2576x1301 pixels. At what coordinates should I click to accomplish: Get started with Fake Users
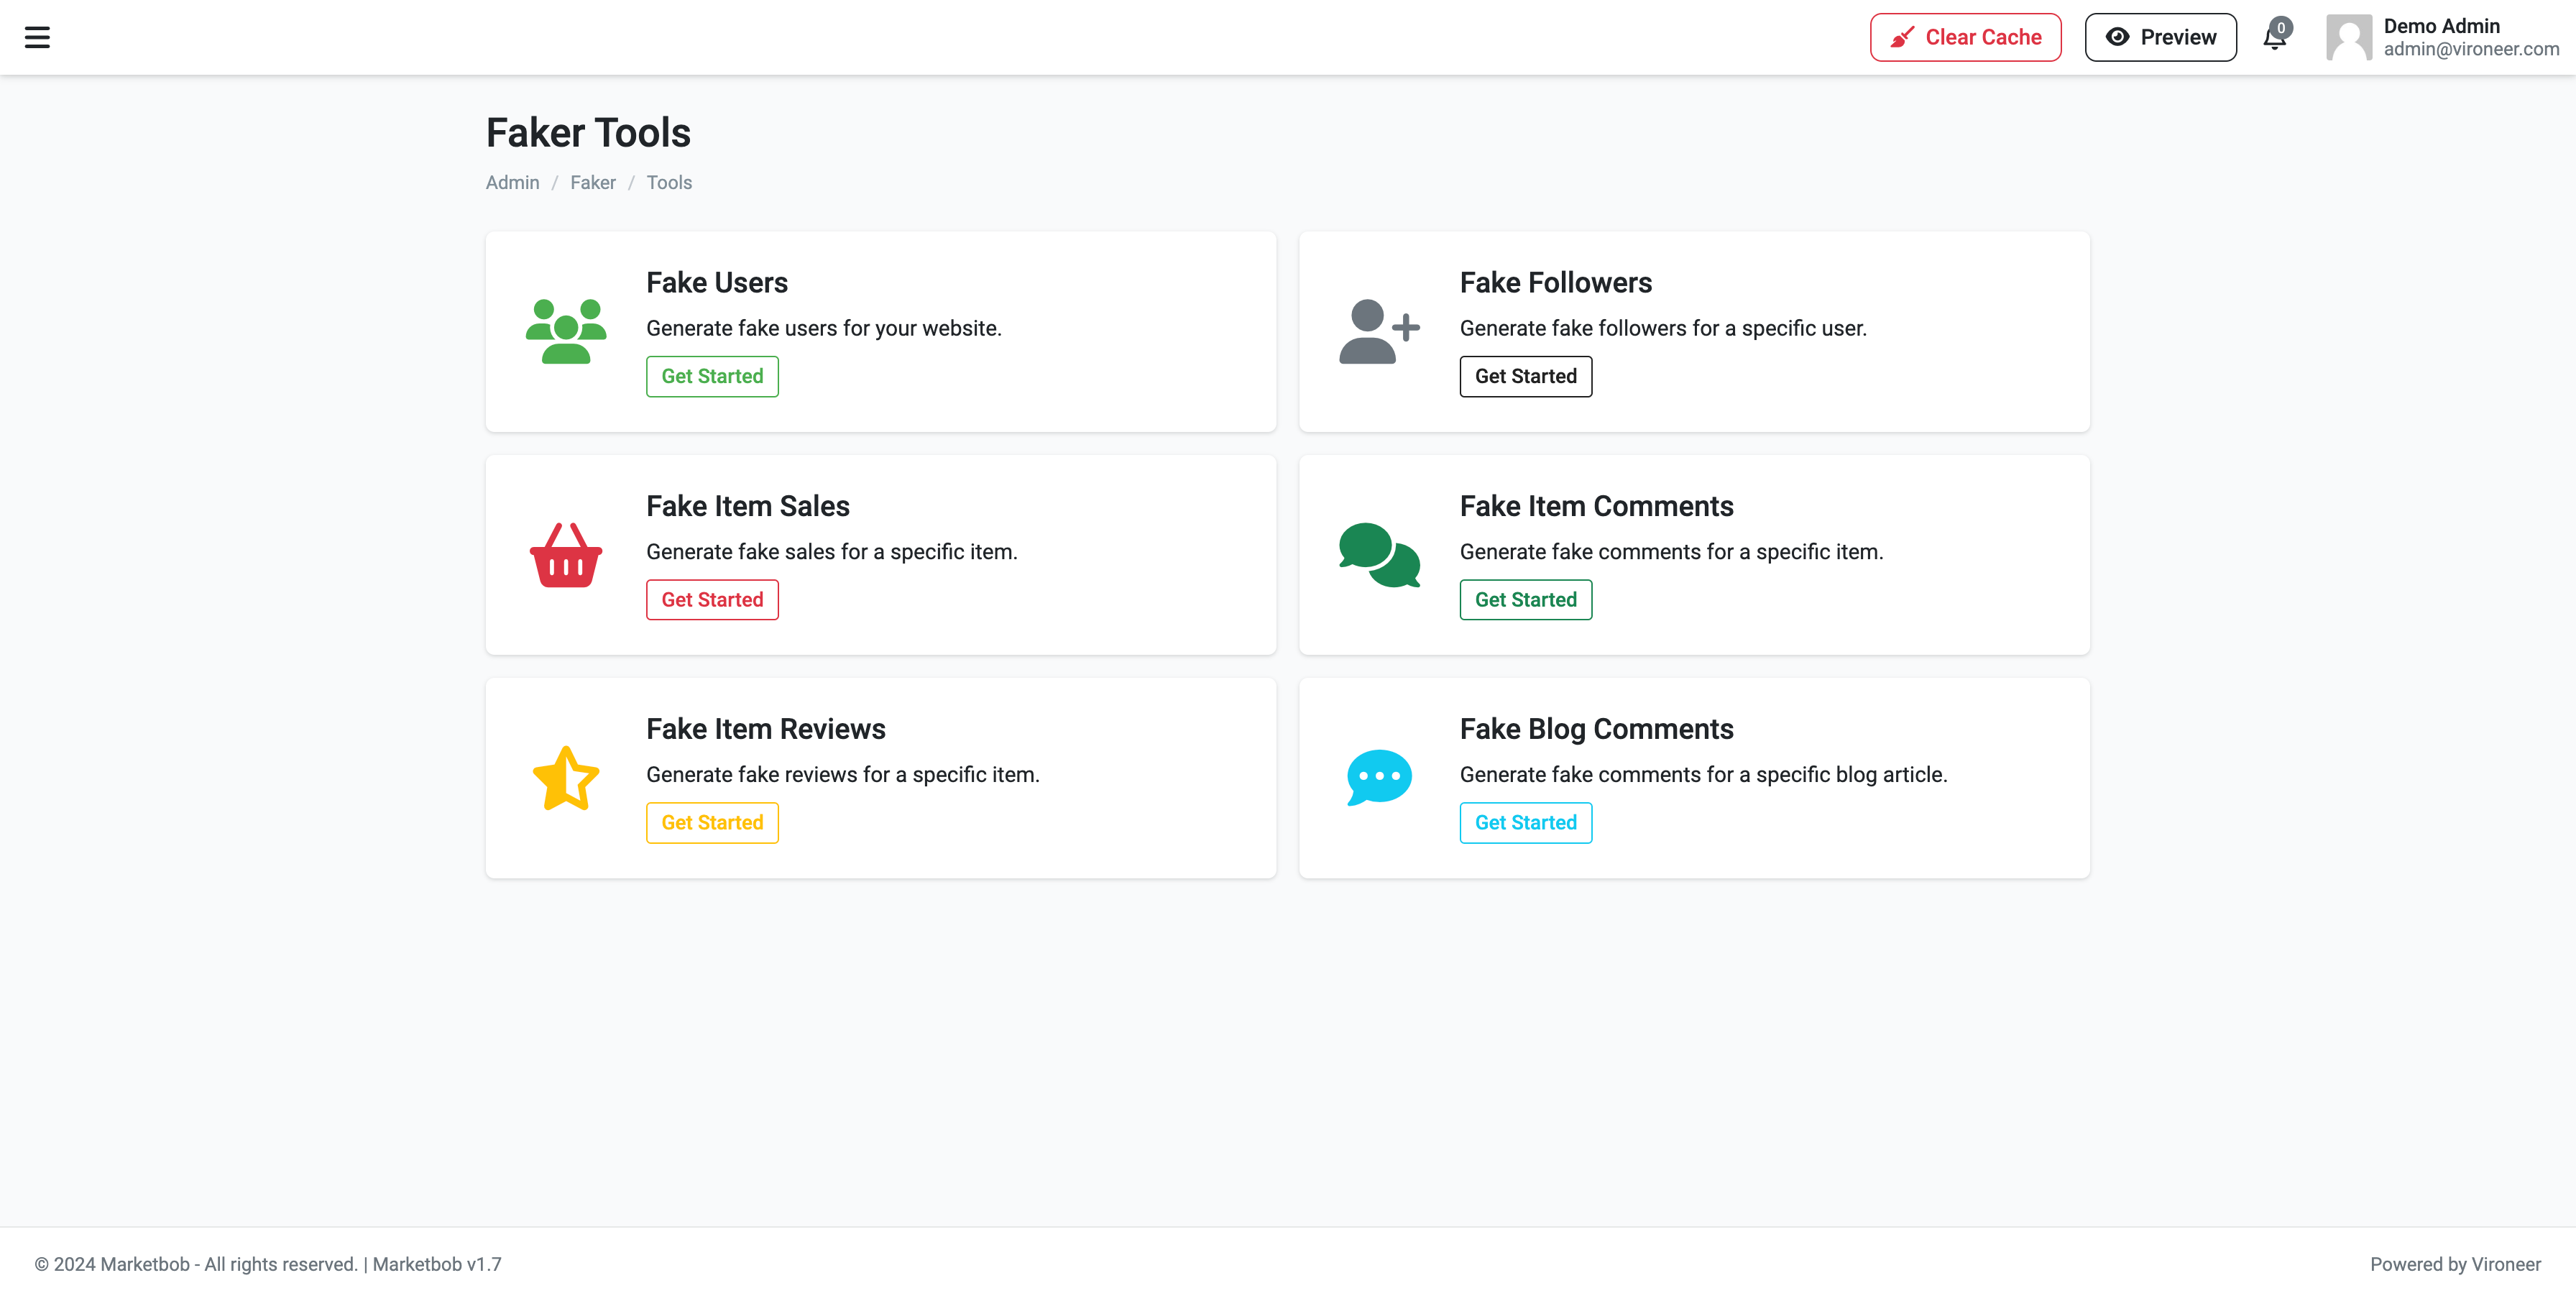[712, 377]
